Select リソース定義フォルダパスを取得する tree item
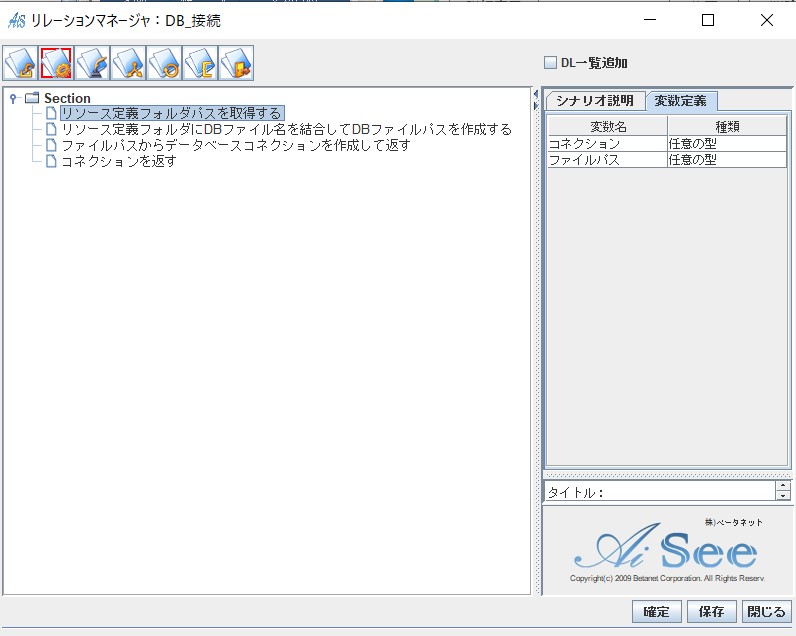 (172, 113)
